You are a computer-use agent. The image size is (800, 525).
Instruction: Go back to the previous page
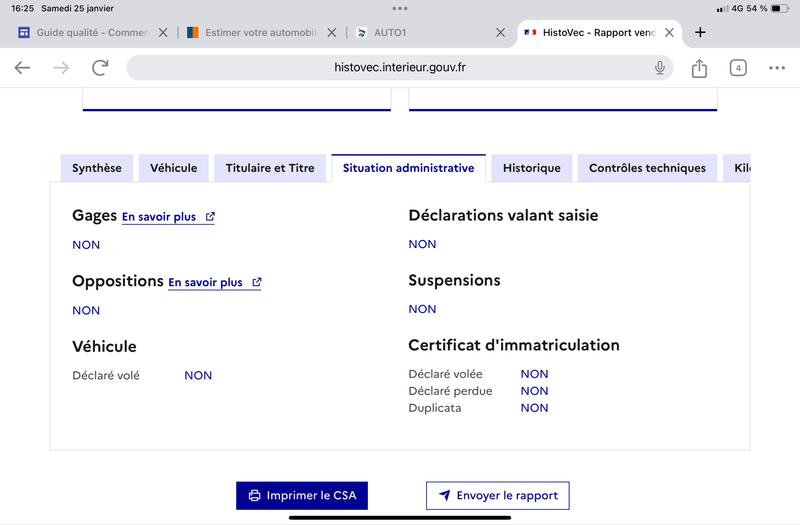(x=22, y=67)
